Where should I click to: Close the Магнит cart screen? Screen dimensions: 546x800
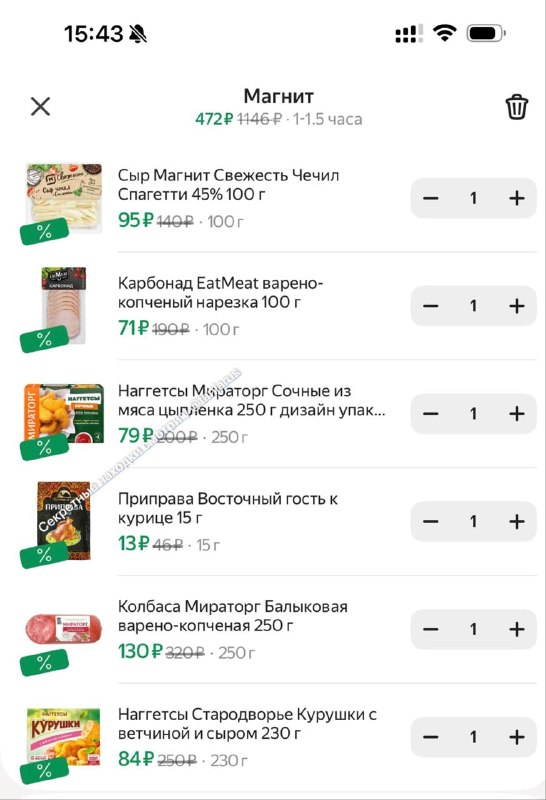(x=40, y=107)
